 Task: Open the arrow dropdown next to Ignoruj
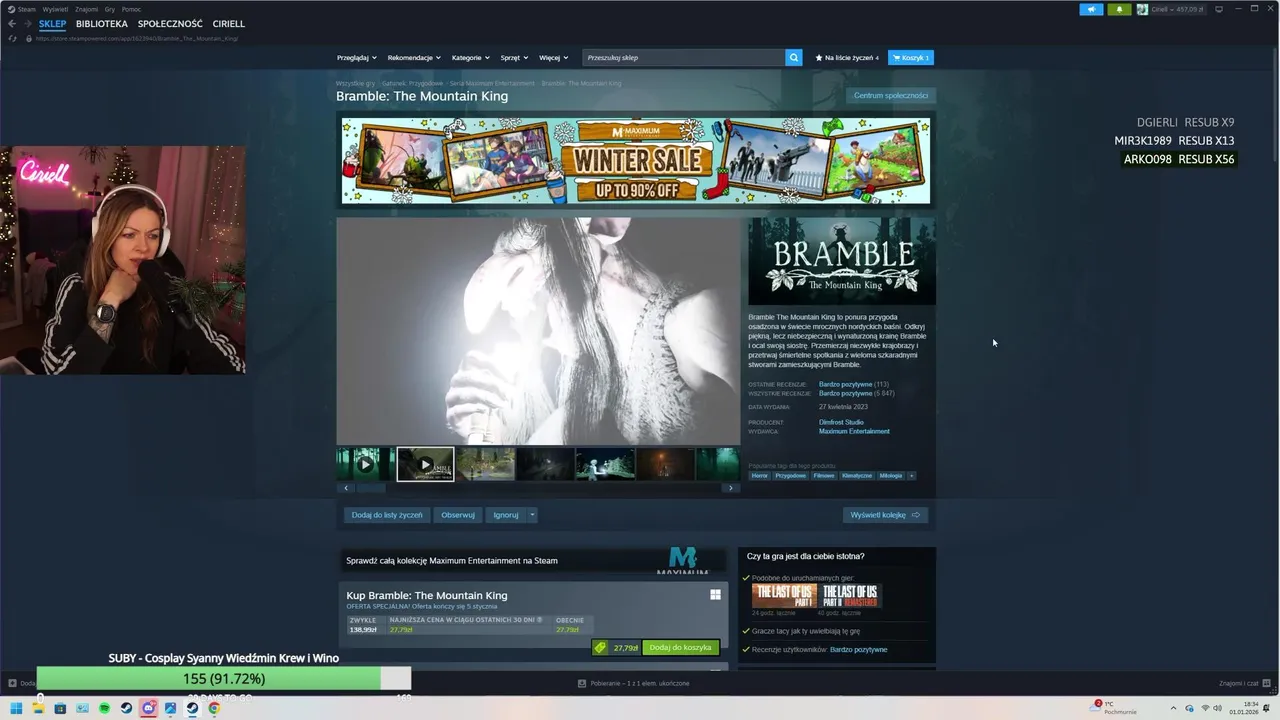(x=532, y=515)
